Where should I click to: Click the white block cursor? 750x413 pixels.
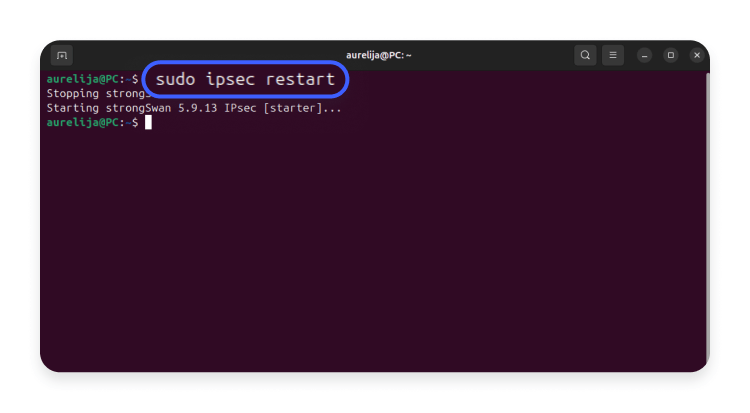pos(148,123)
